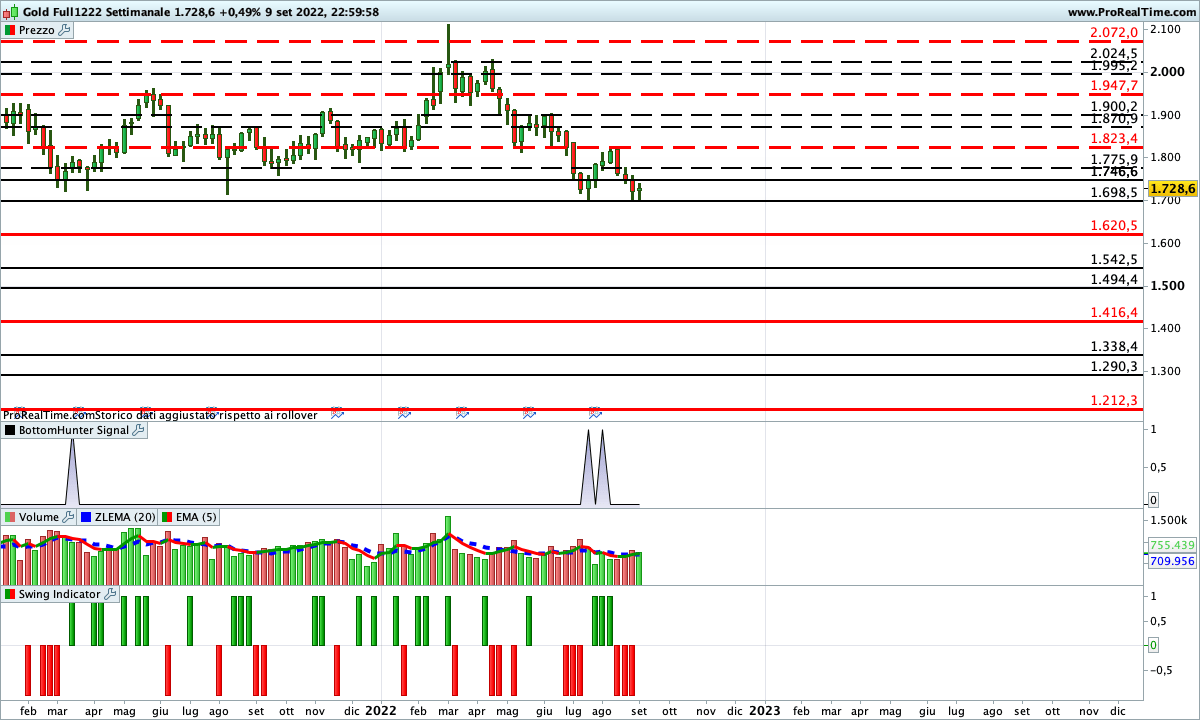Viewport: 1200px width, 720px height.
Task: Click the yellow current price label 1.728,6
Action: (1172, 189)
